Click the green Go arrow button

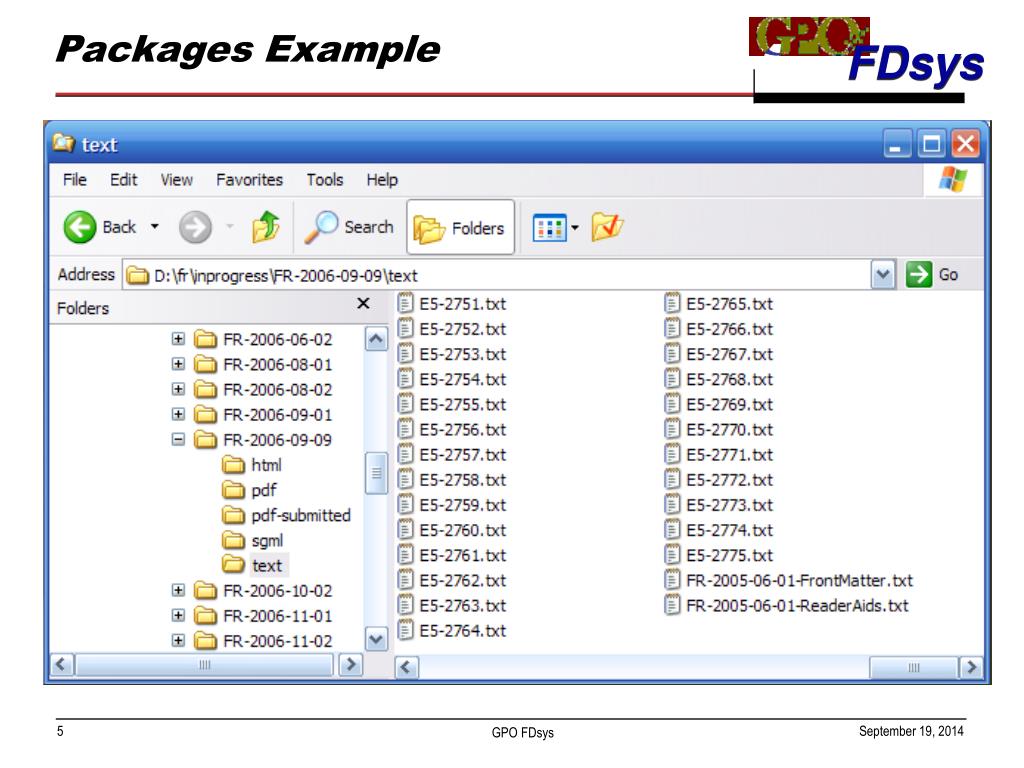click(x=919, y=274)
